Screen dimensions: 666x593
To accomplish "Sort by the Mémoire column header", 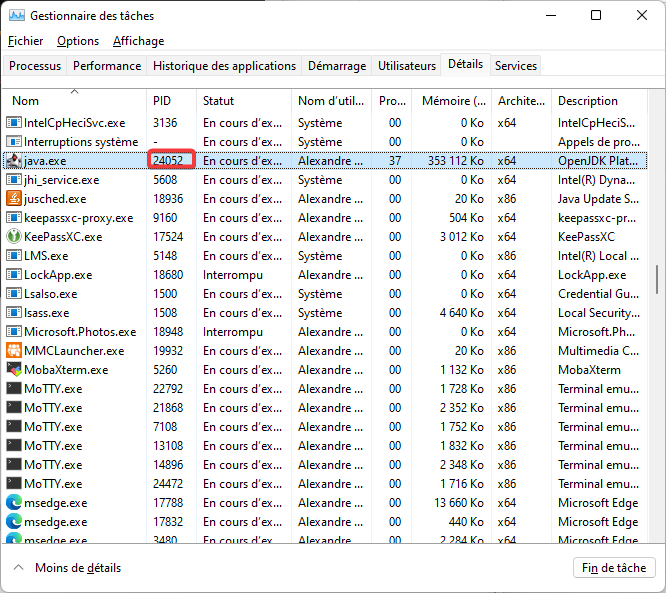I will click(x=454, y=101).
